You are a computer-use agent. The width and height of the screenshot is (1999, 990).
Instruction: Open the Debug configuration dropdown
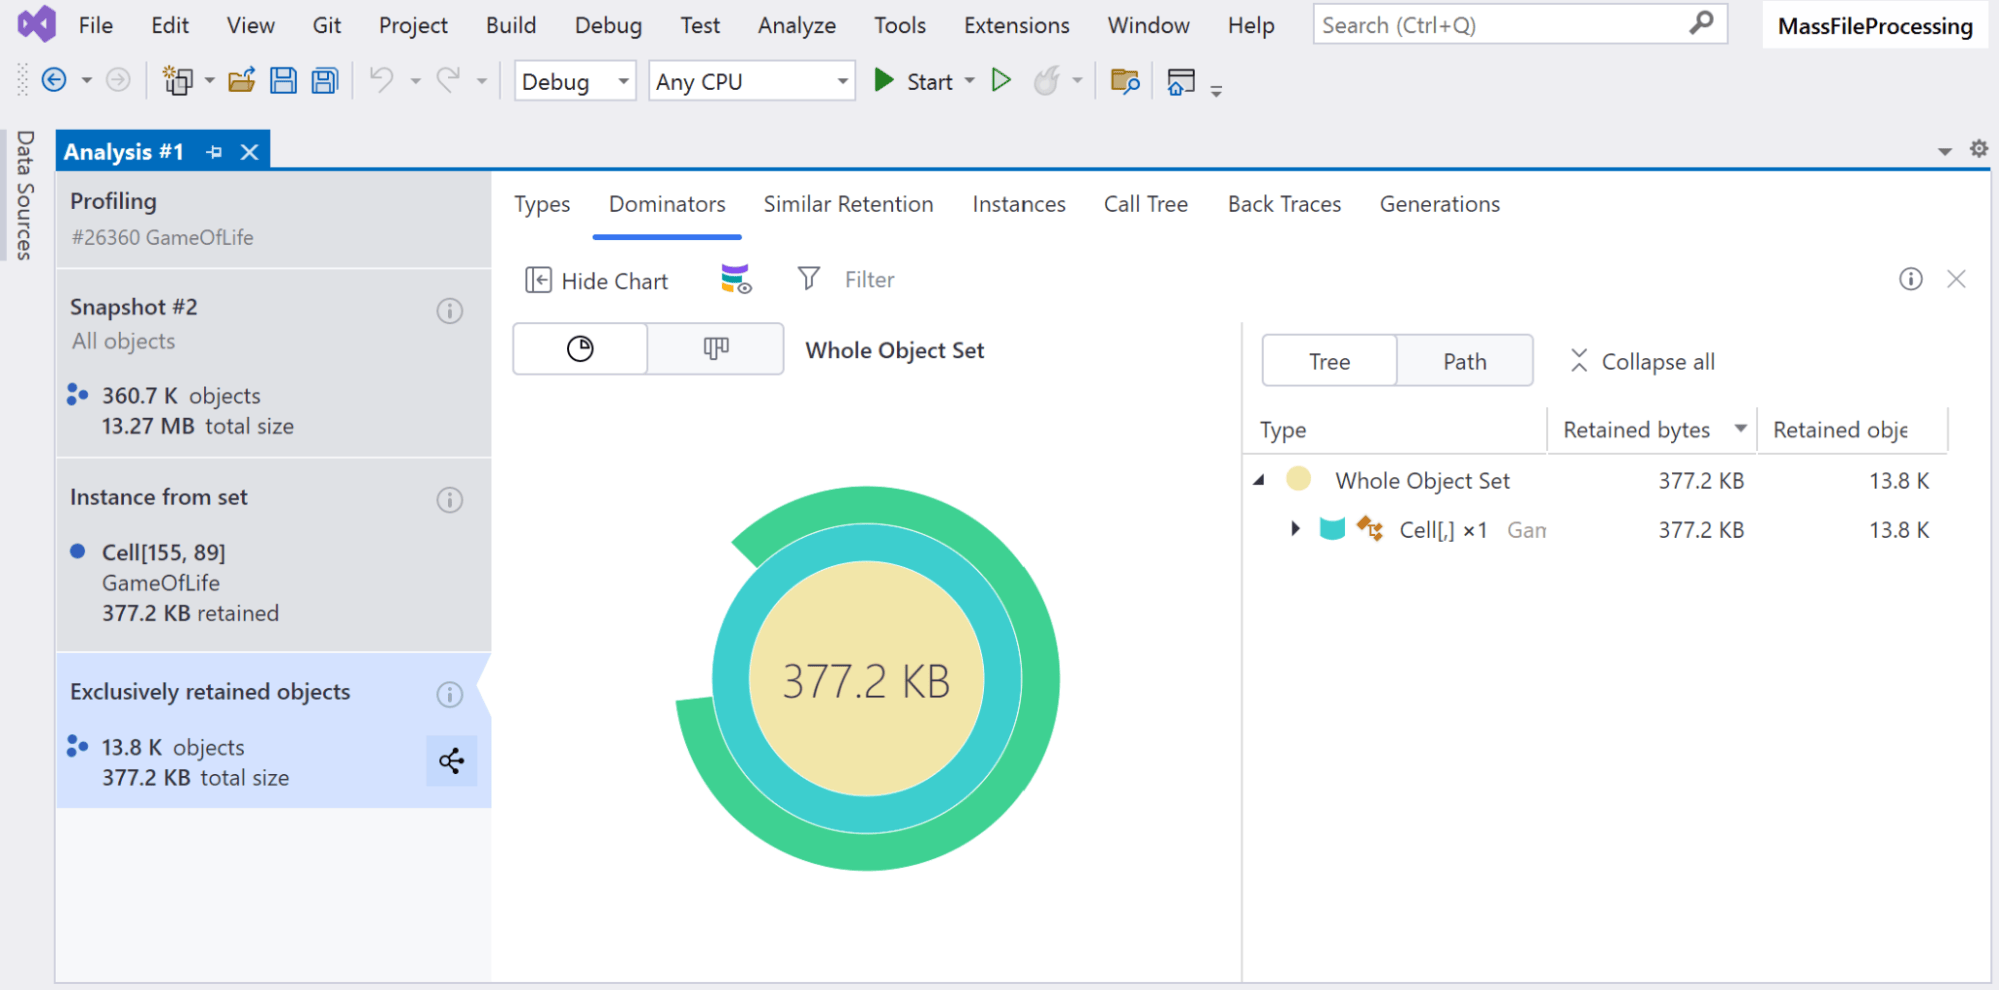tap(575, 82)
